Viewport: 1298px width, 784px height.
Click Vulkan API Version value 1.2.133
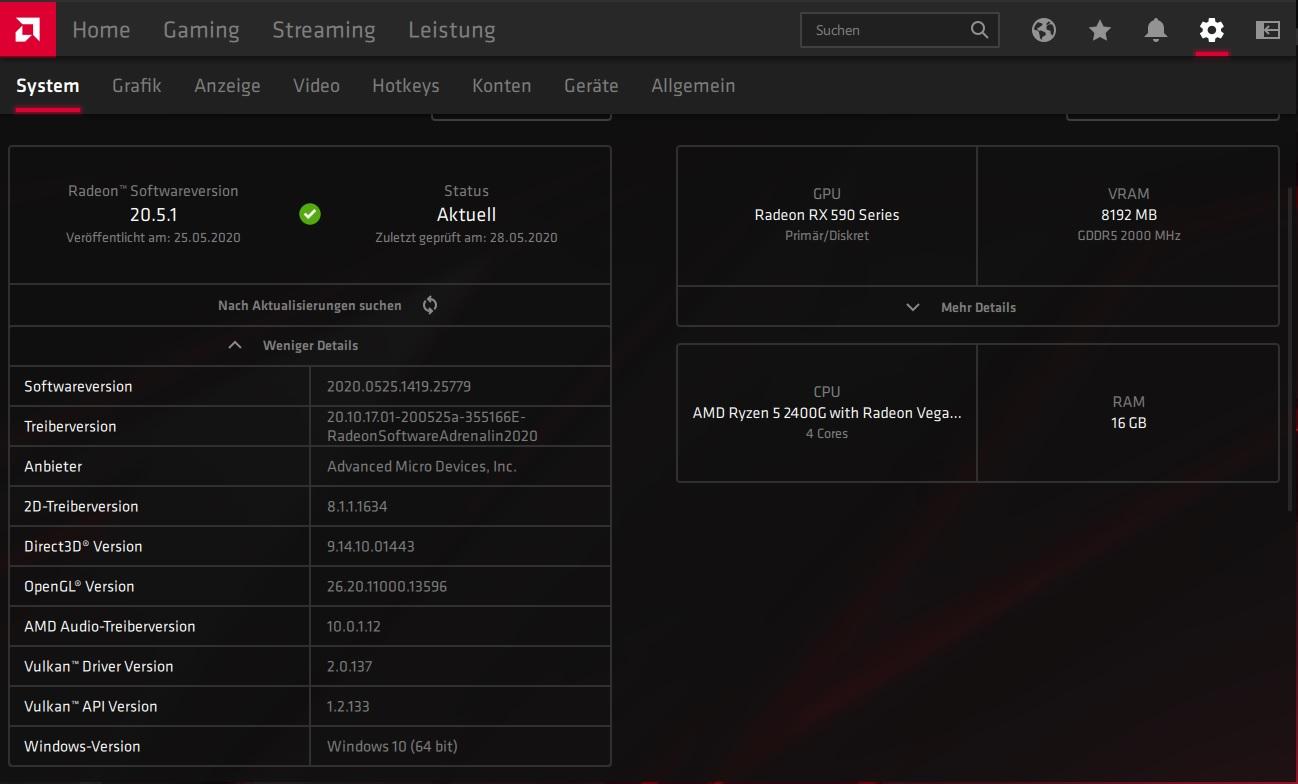348,706
